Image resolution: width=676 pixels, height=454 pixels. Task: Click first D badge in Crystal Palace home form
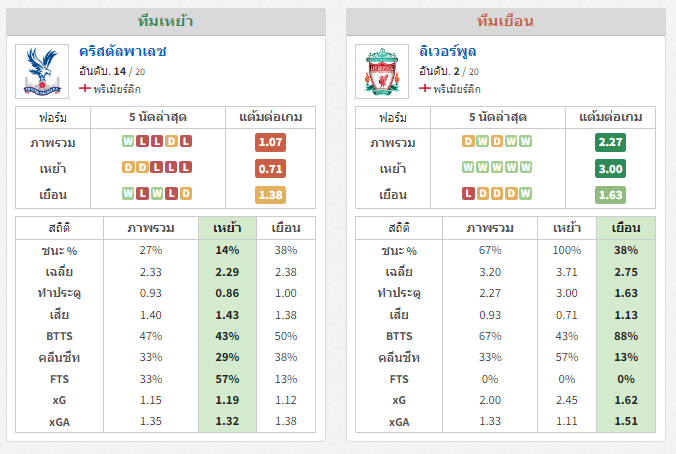click(x=128, y=167)
